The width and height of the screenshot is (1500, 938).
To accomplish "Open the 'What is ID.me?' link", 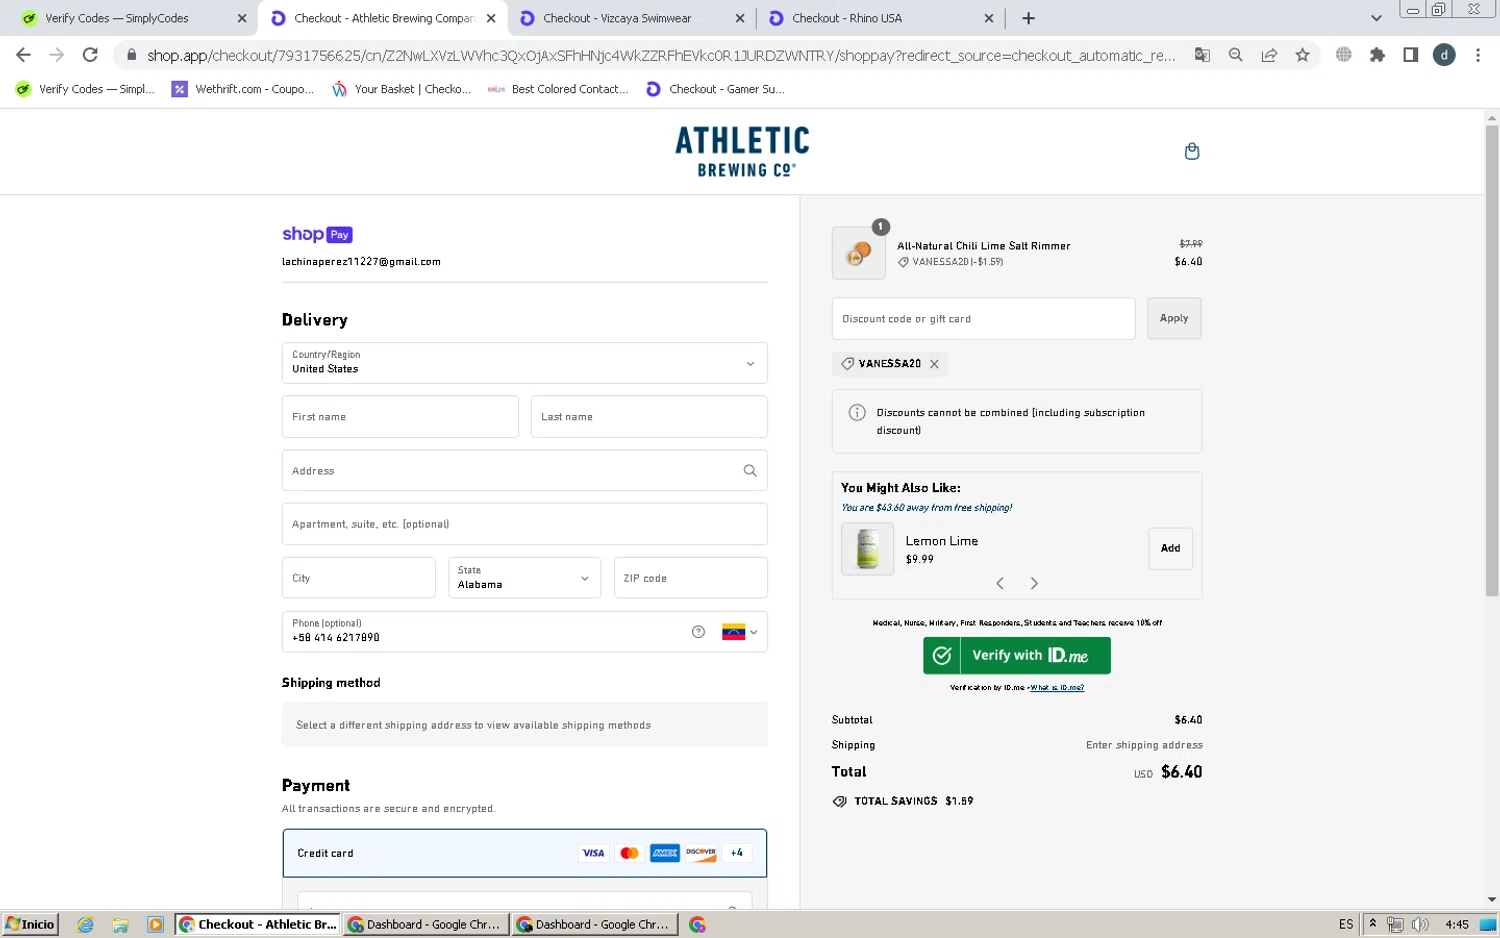I will [1057, 688].
